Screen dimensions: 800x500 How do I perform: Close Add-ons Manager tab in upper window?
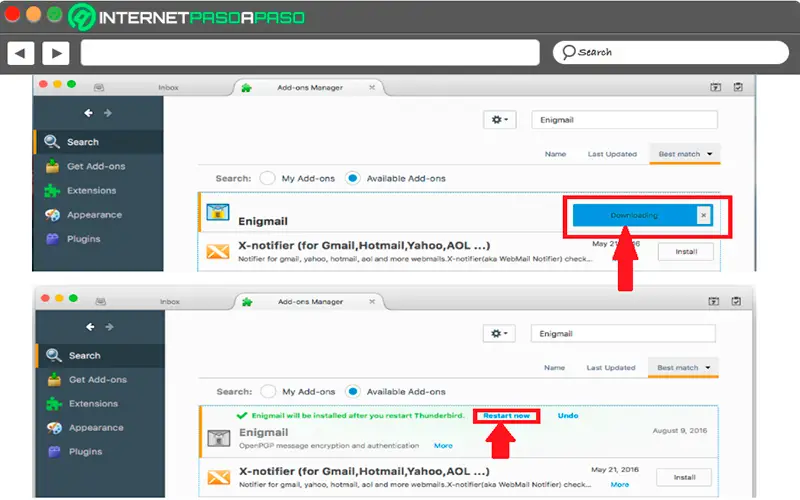(372, 88)
